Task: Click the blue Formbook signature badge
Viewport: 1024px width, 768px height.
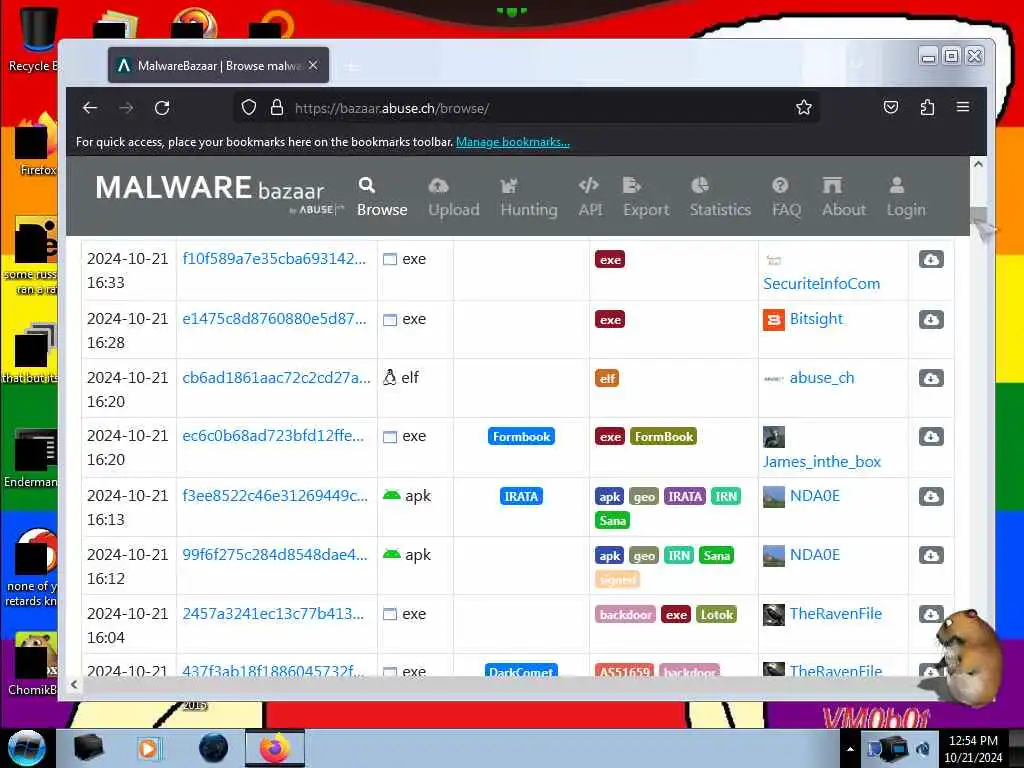Action: tap(521, 436)
